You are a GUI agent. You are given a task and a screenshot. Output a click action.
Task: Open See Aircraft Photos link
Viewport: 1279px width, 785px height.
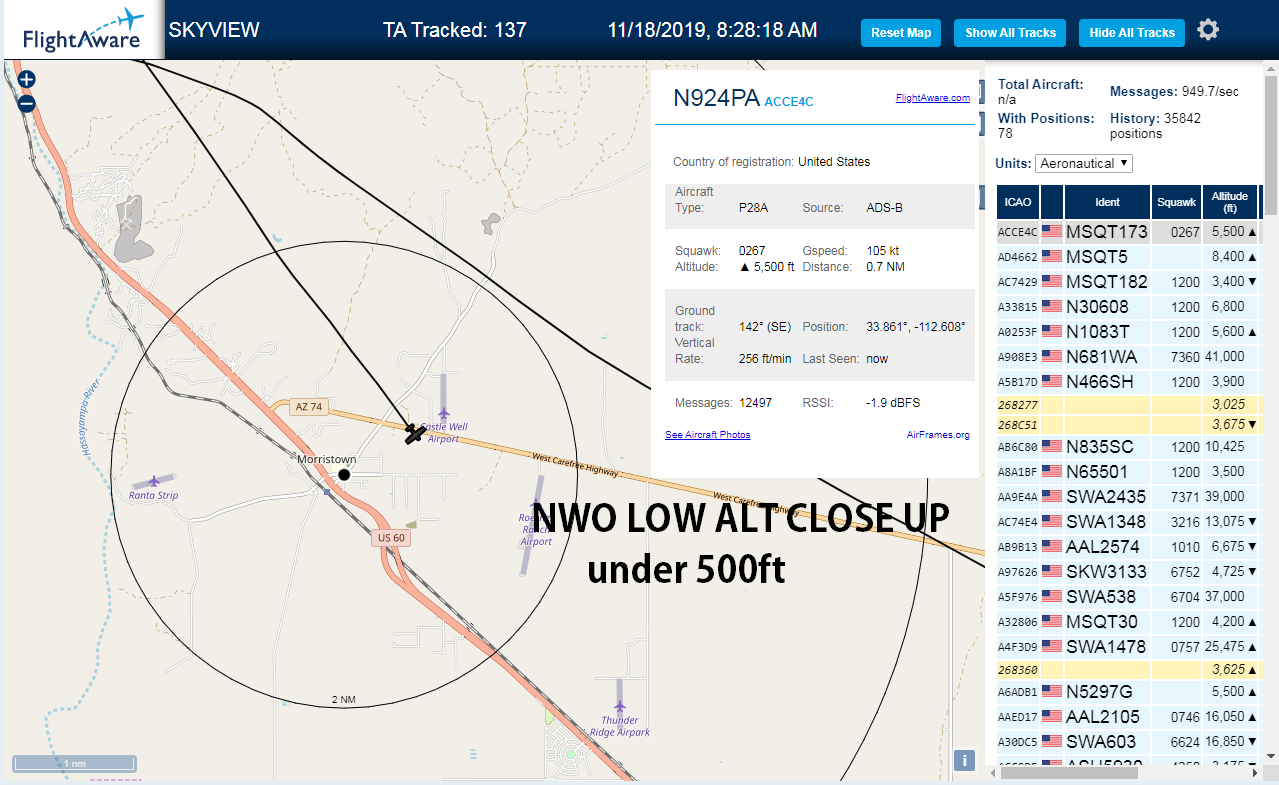click(x=707, y=435)
